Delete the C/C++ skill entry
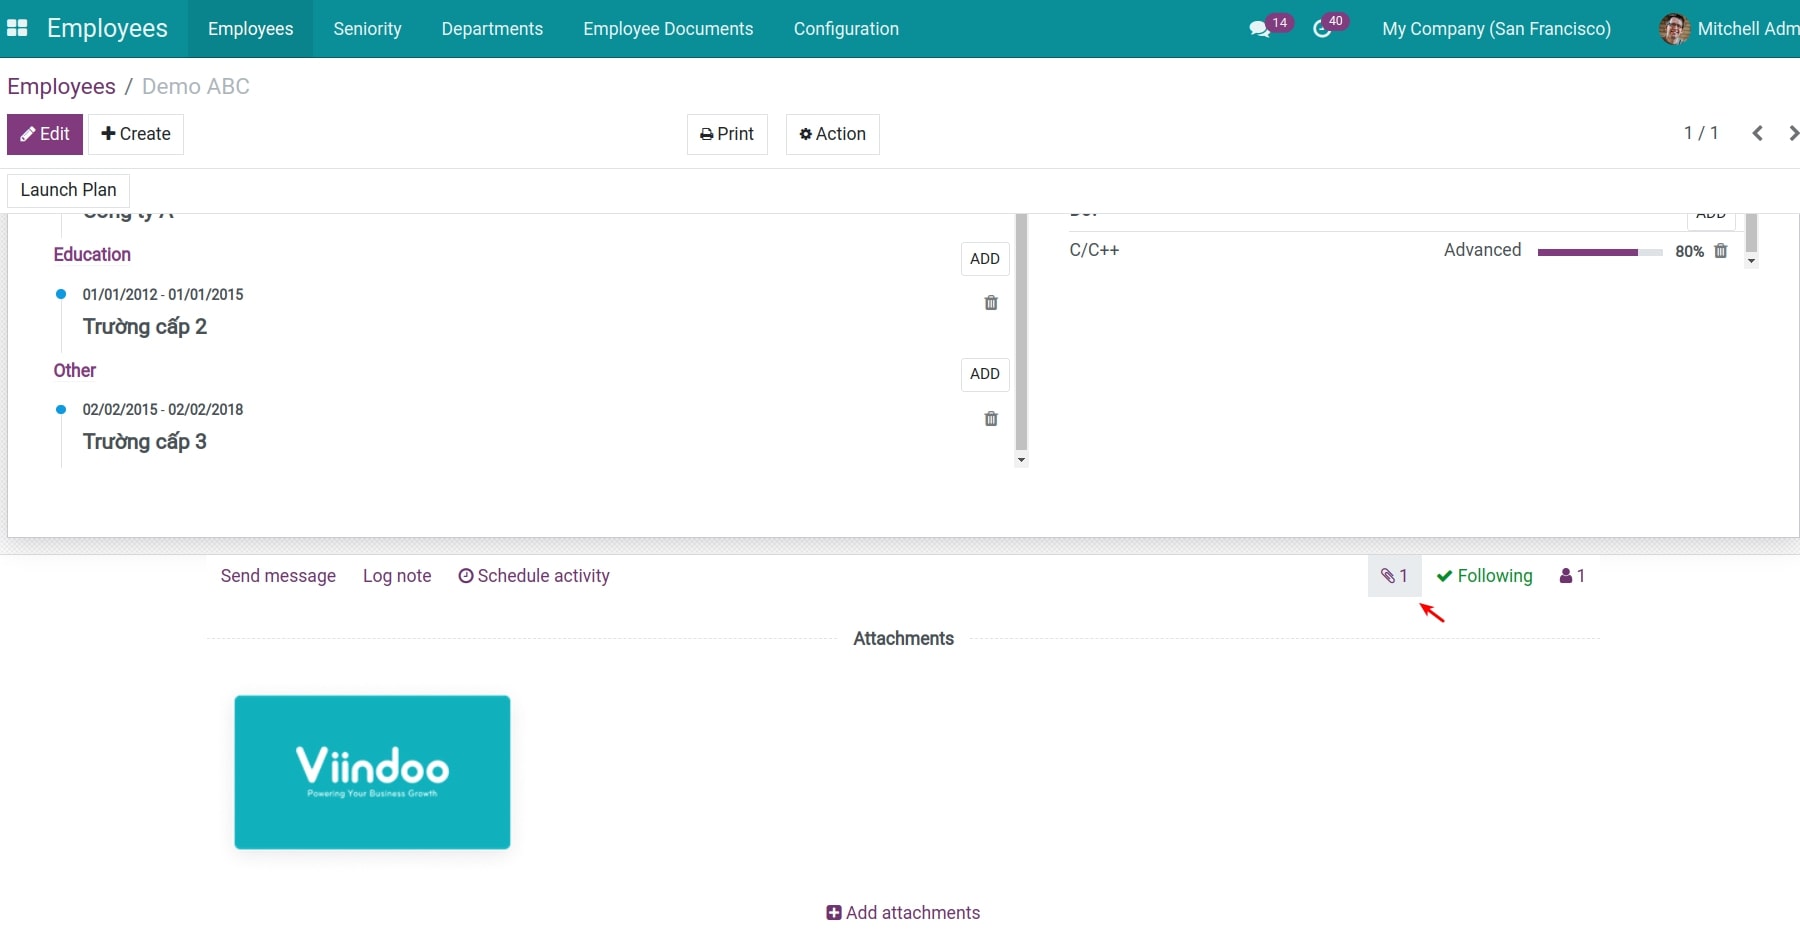Screen dimensions: 1800x940 1721,251
